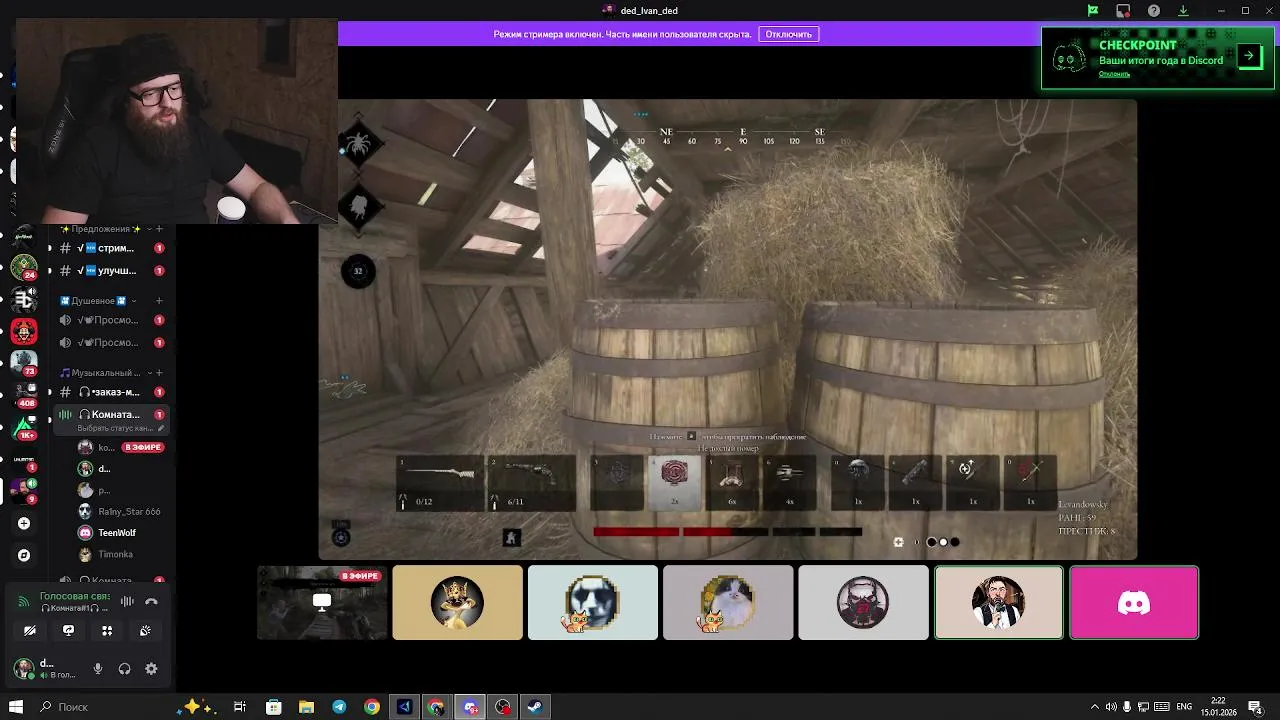
Task: Open Discord quests flag icon in title bar
Action: (1093, 11)
